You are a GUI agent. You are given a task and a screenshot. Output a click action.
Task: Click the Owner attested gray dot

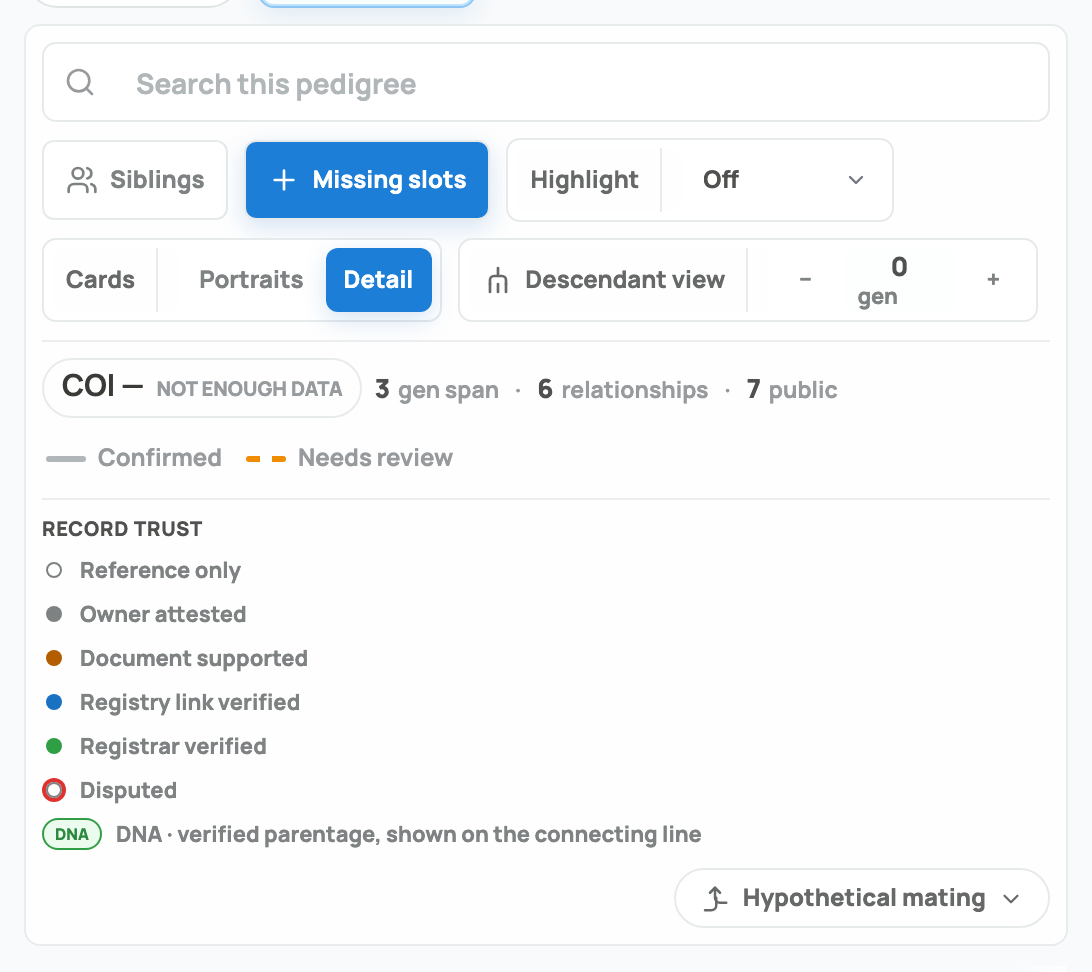[54, 614]
